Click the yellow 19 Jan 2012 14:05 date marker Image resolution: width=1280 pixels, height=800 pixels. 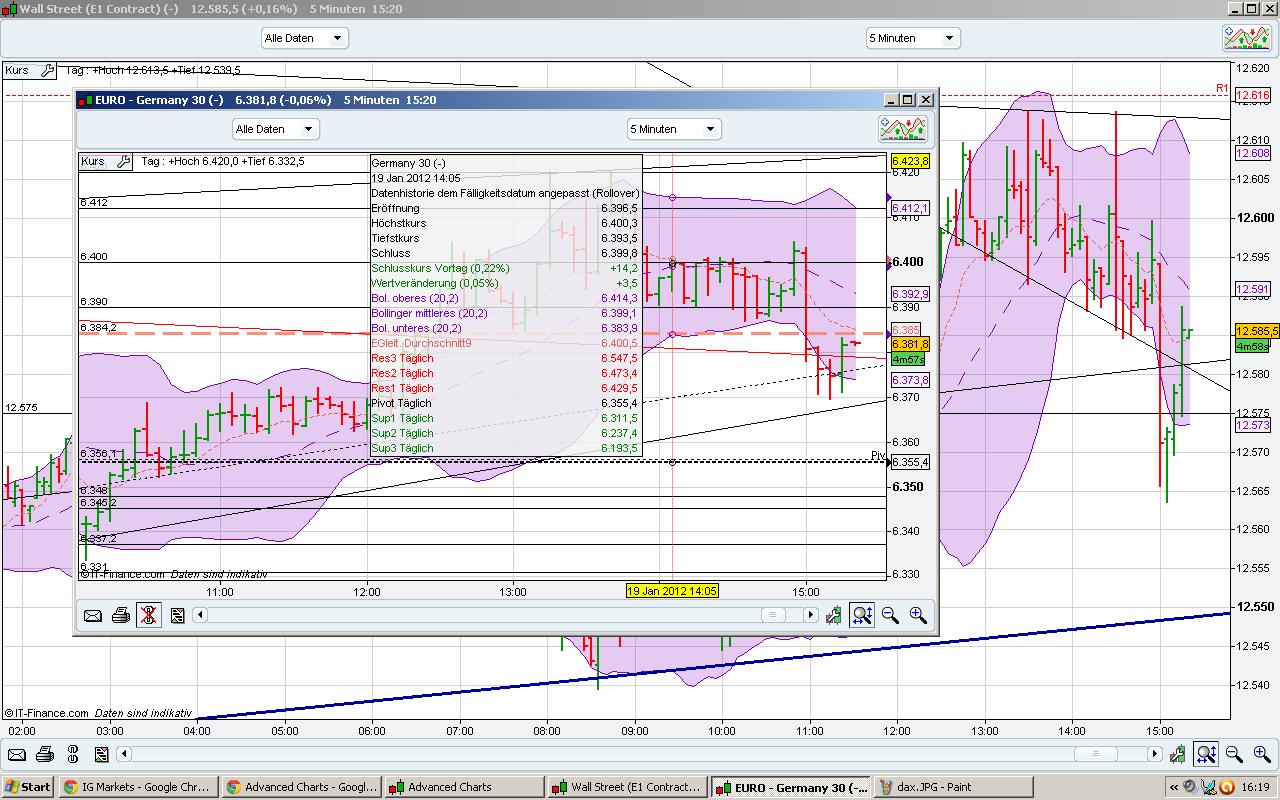tap(672, 591)
